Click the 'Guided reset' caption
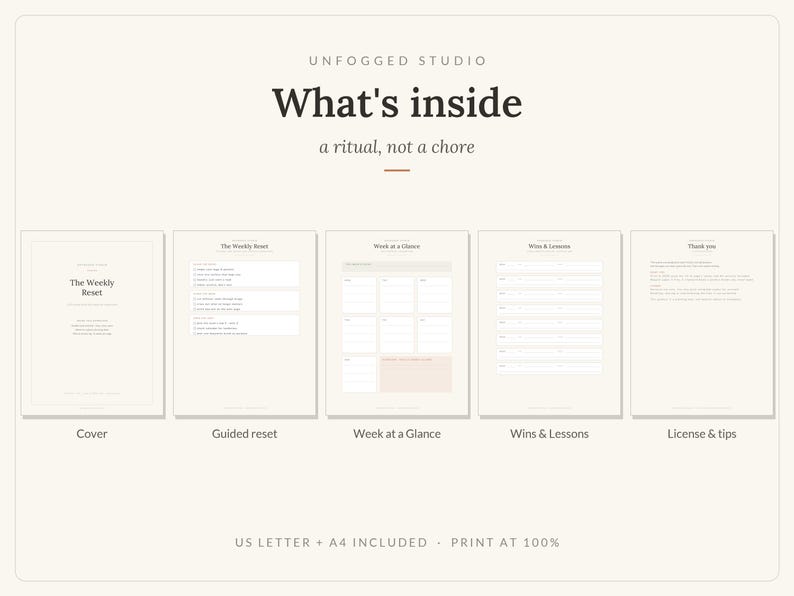Screen dimensions: 794x596 click(x=245, y=433)
